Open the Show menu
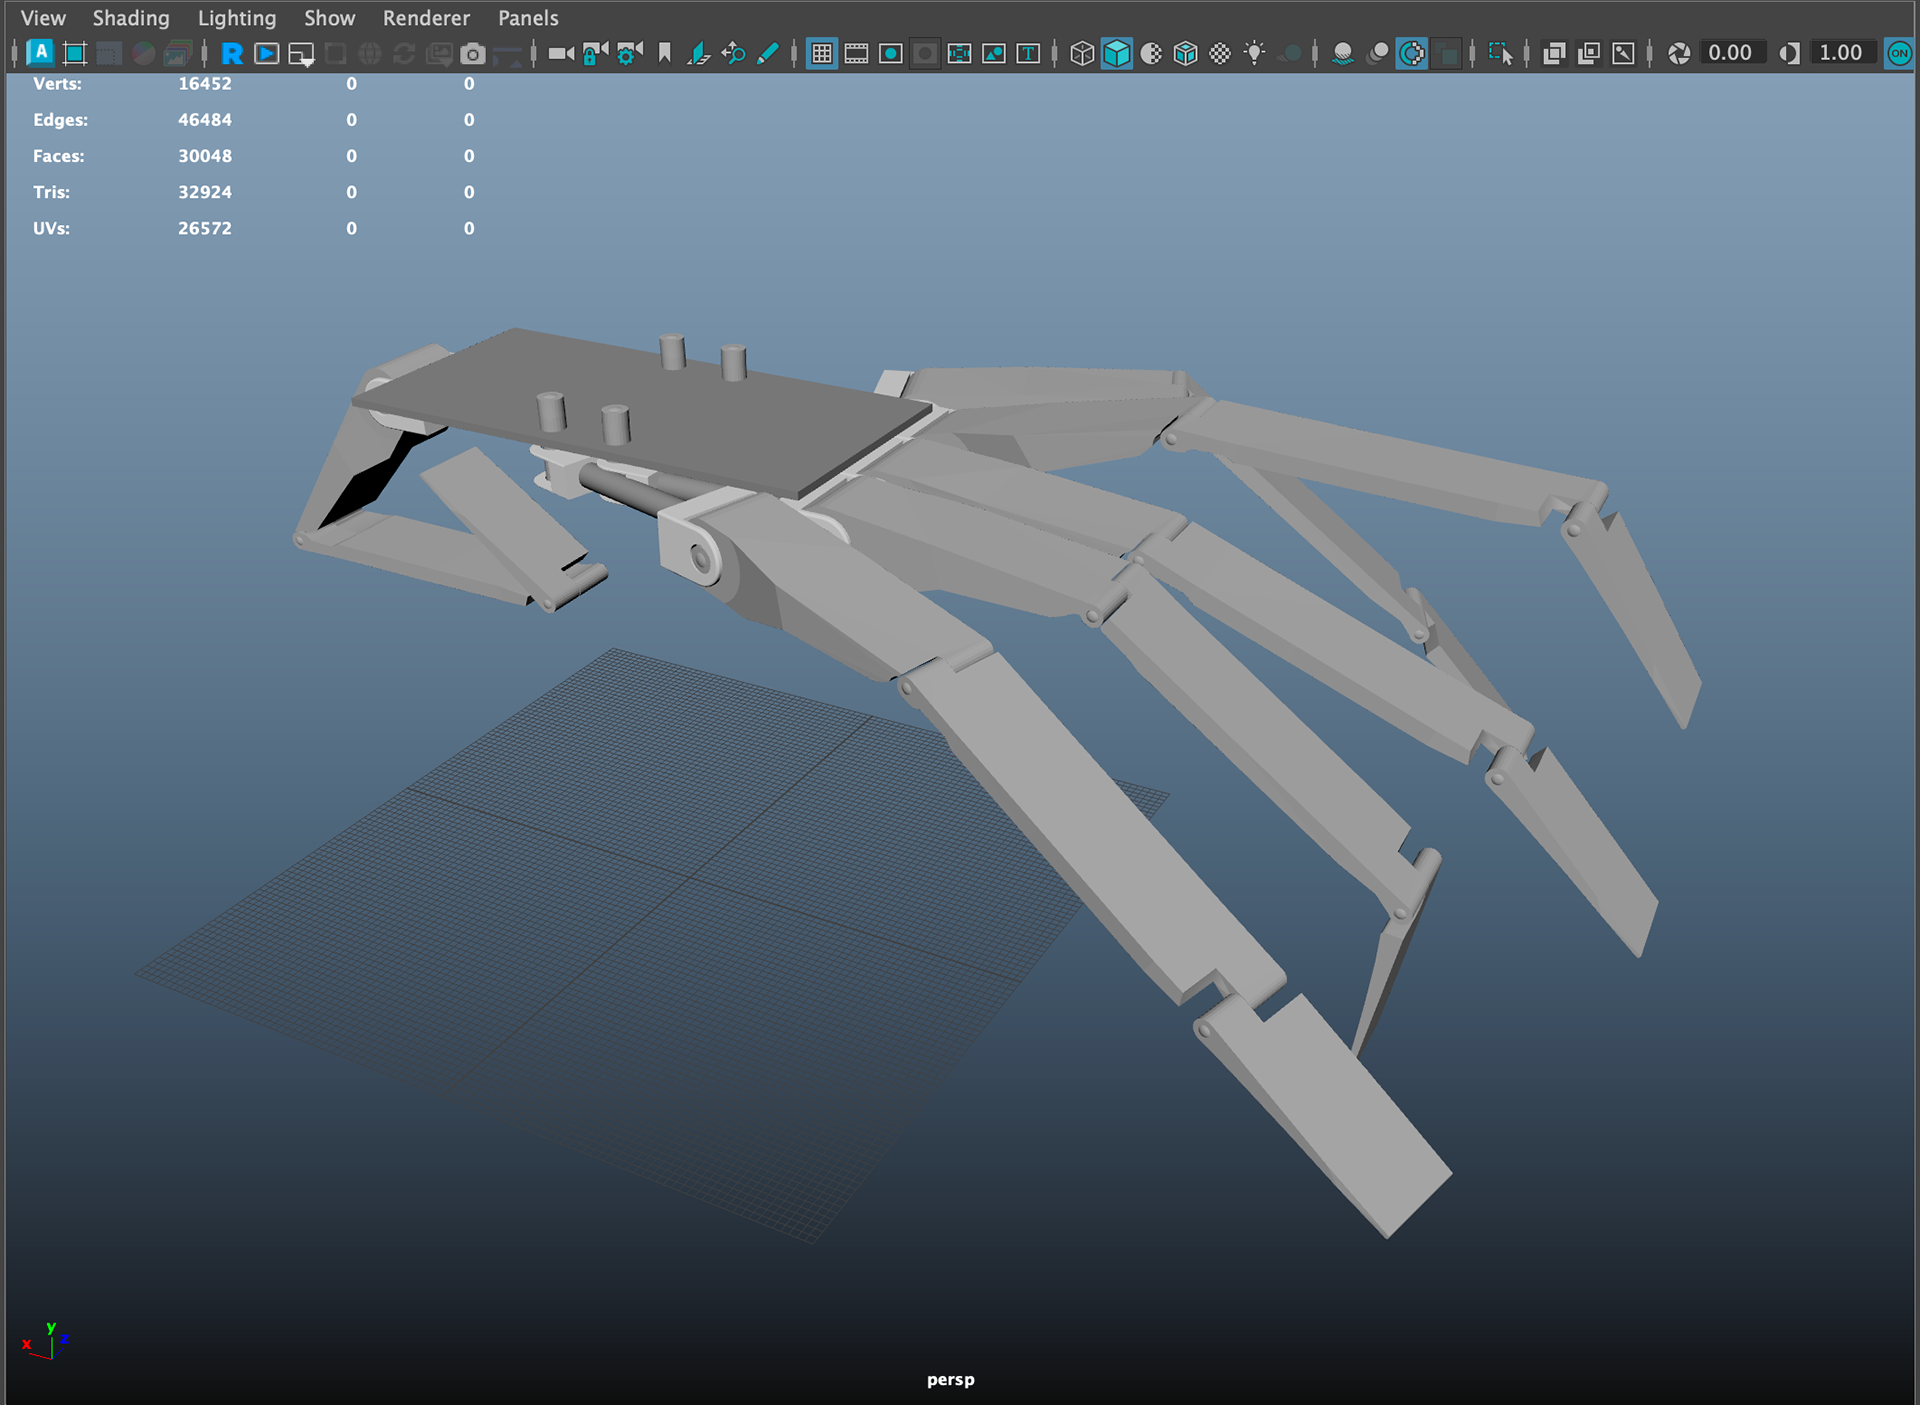The image size is (1920, 1405). point(329,18)
